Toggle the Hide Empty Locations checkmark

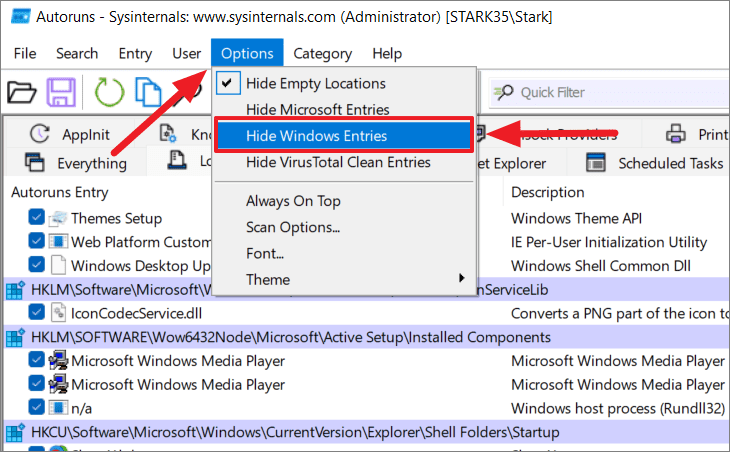(228, 83)
